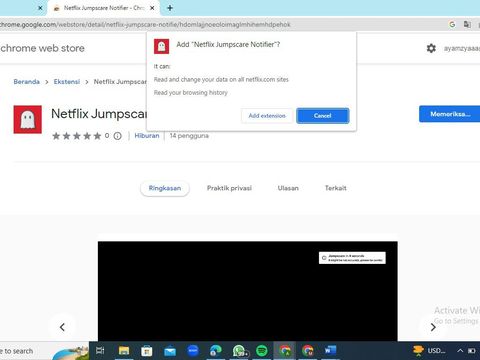Open the active Chrome window on taskbar

click(x=285, y=351)
